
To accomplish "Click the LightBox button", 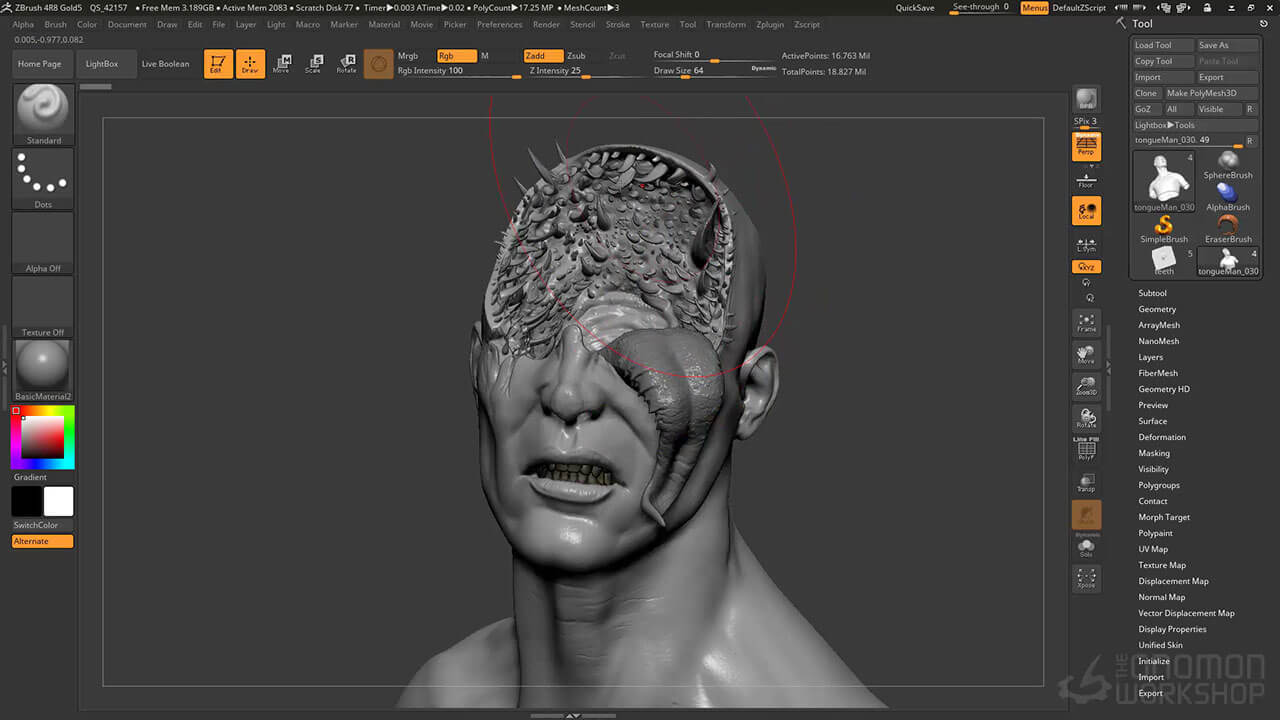I will tap(102, 64).
